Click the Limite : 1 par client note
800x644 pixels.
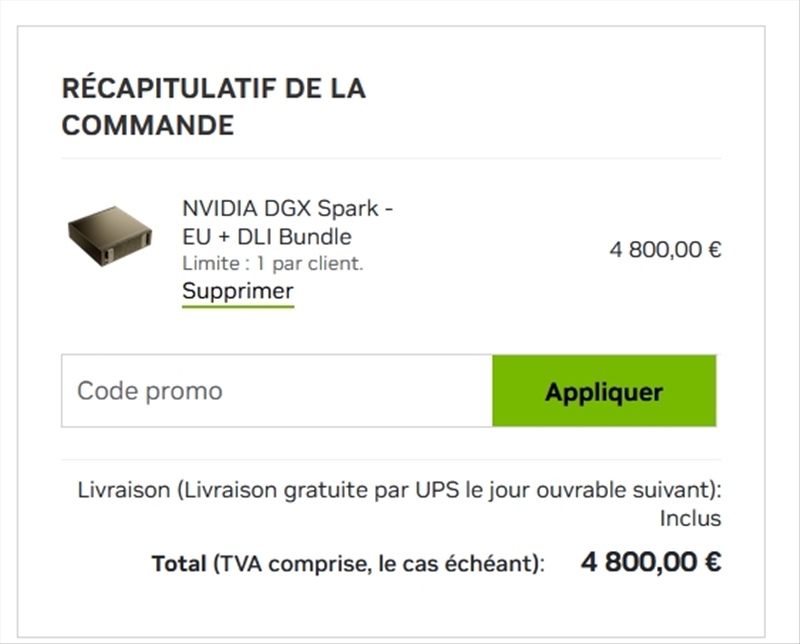pyautogui.click(x=272, y=264)
